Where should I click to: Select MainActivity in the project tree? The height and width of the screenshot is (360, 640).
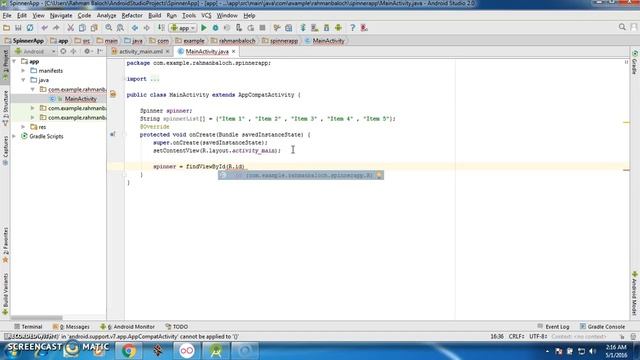pyautogui.click(x=80, y=99)
